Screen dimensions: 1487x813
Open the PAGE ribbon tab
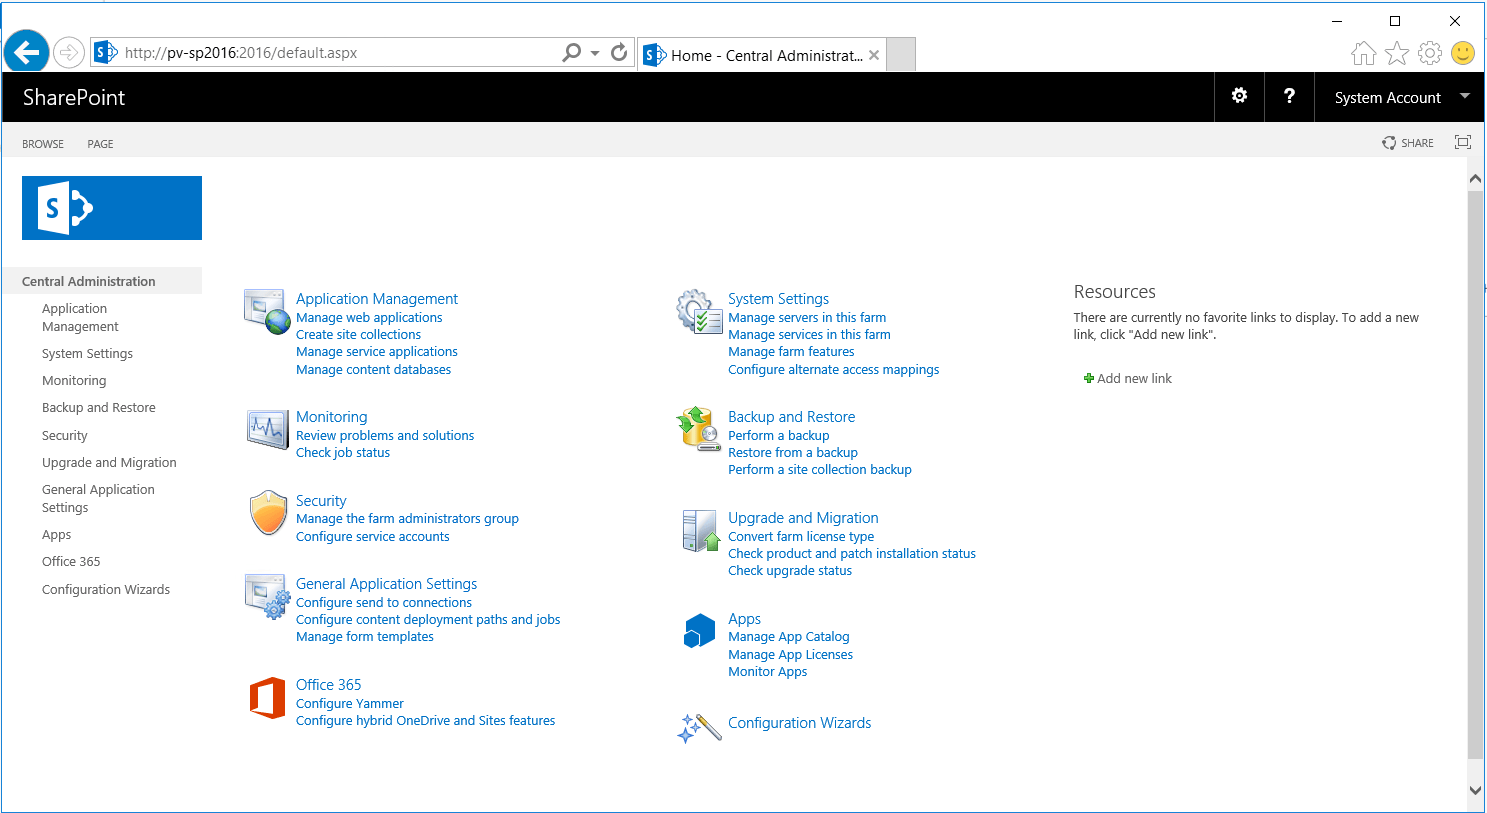[100, 144]
